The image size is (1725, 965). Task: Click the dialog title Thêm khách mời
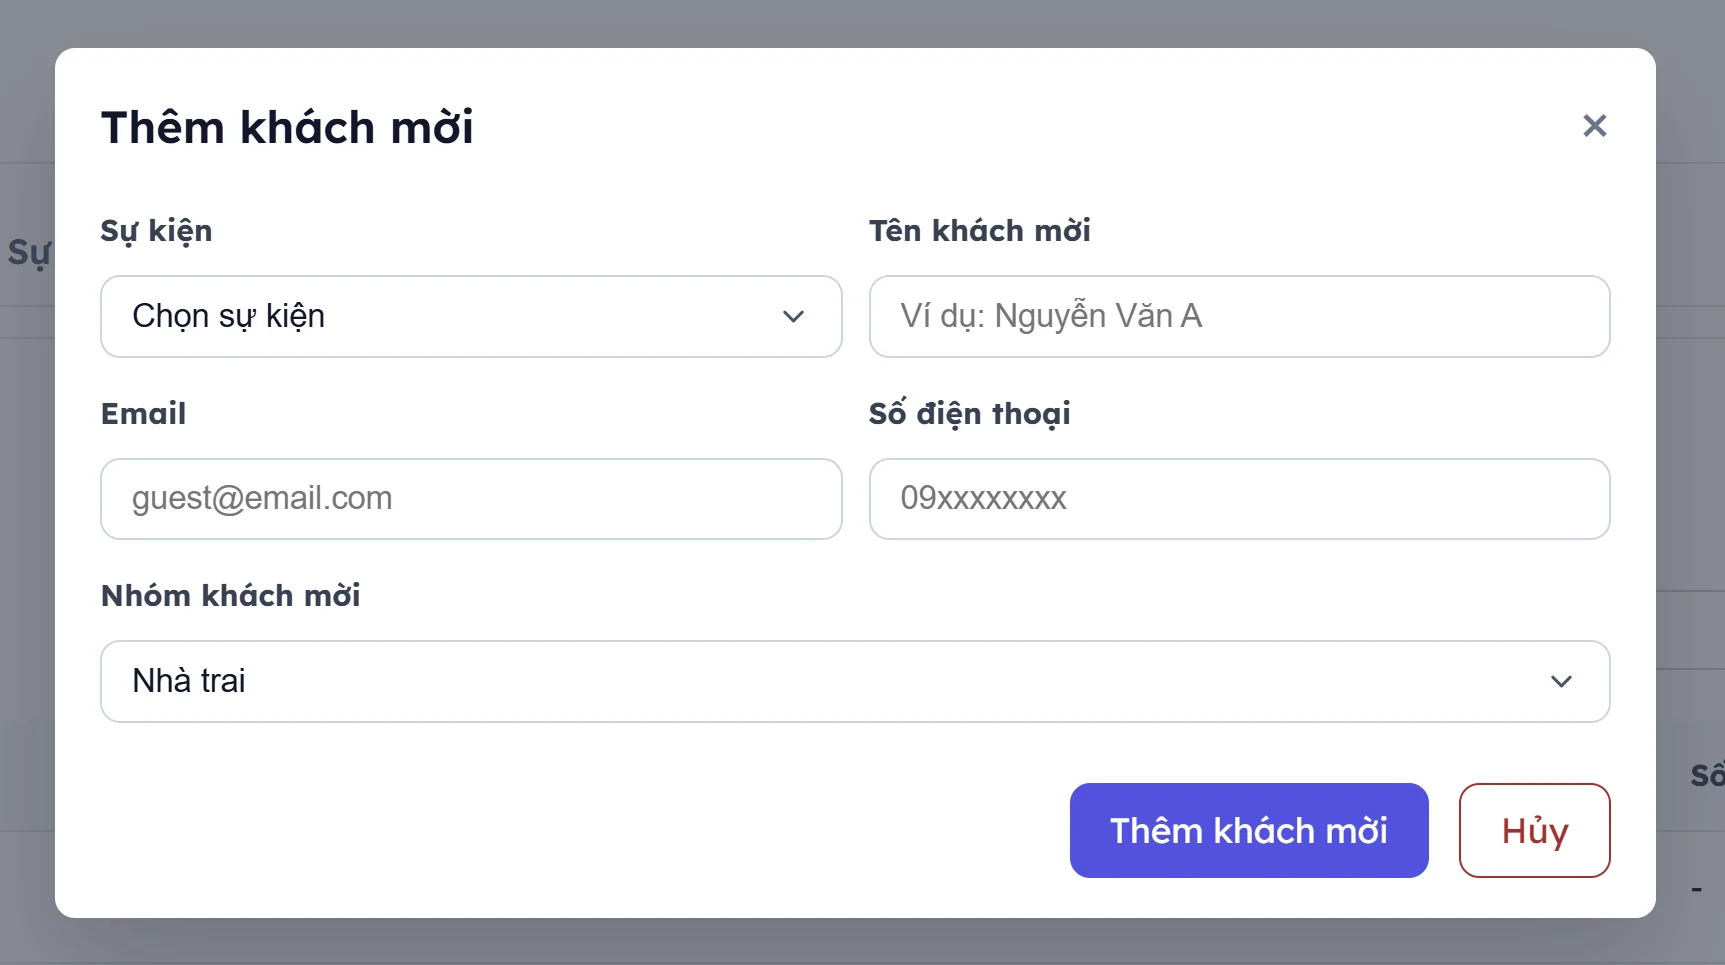tap(287, 128)
